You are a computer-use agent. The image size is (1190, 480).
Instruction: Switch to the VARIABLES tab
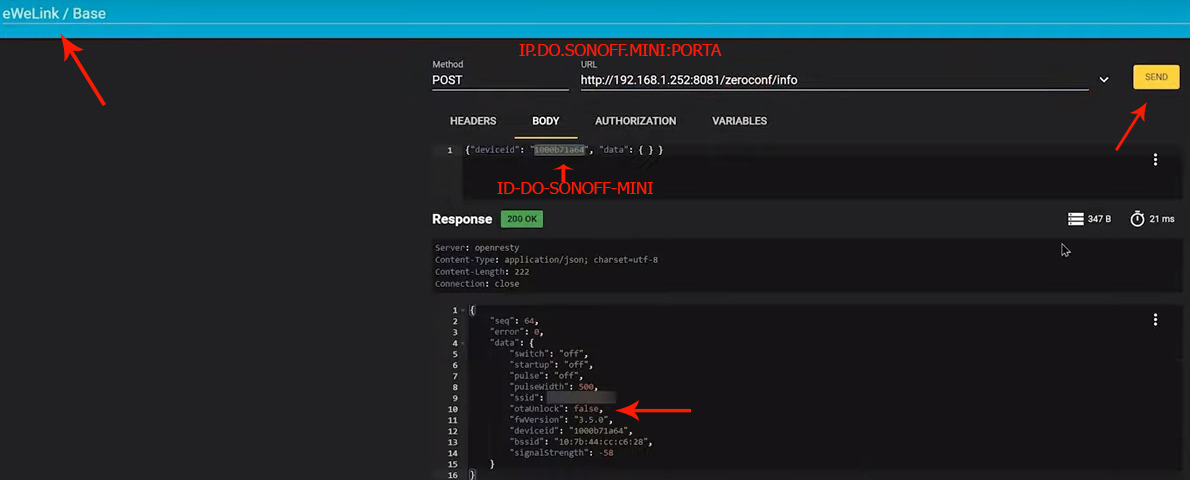coord(739,121)
